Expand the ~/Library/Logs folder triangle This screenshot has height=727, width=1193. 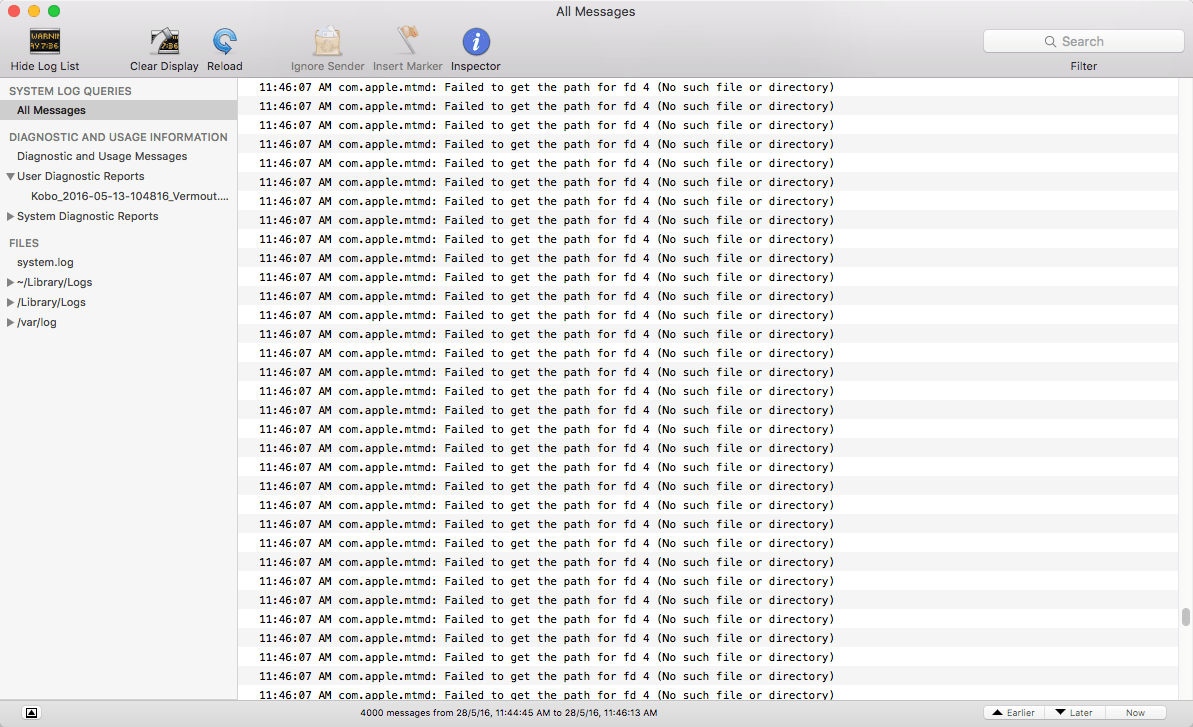point(11,282)
